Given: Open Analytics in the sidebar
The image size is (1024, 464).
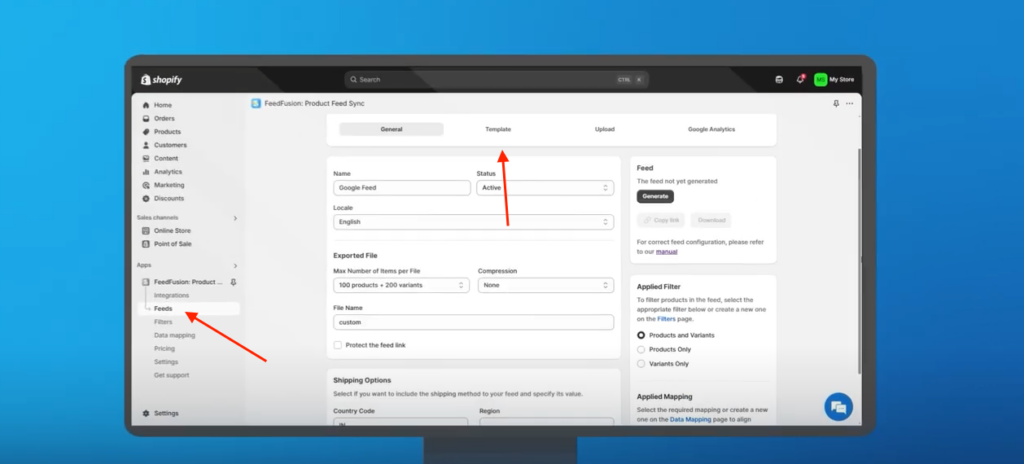Looking at the screenshot, I should pyautogui.click(x=168, y=172).
